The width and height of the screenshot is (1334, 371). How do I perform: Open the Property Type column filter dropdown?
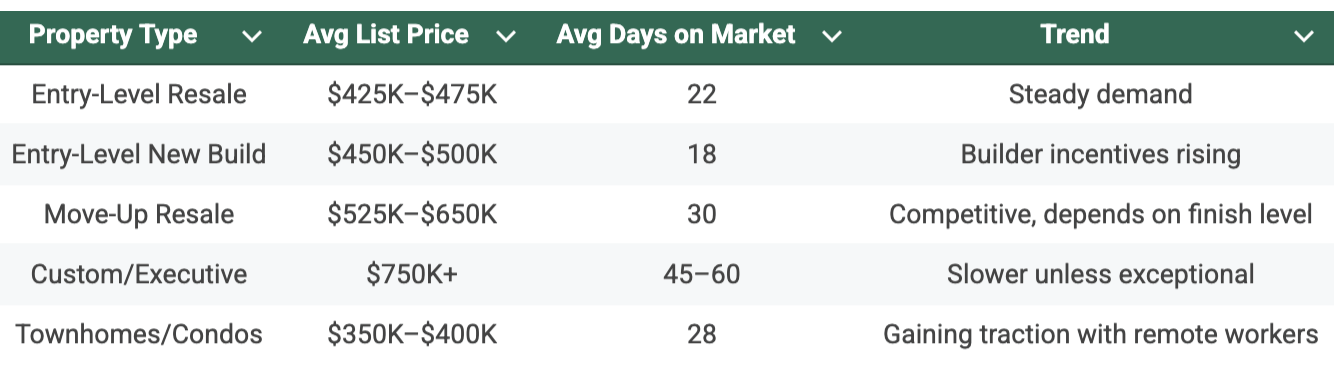click(x=253, y=37)
